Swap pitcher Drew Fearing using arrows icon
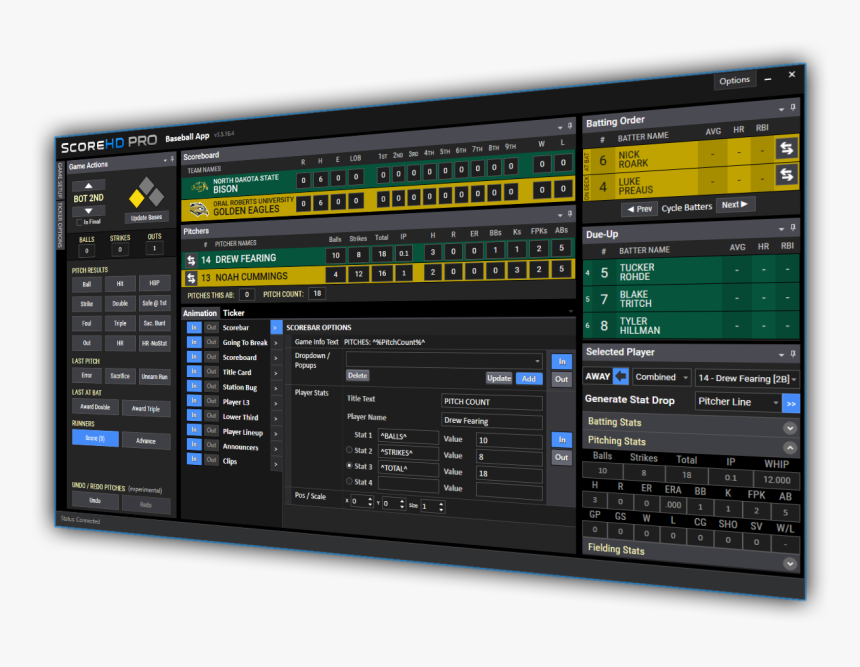This screenshot has height=667, width=860. (x=190, y=260)
